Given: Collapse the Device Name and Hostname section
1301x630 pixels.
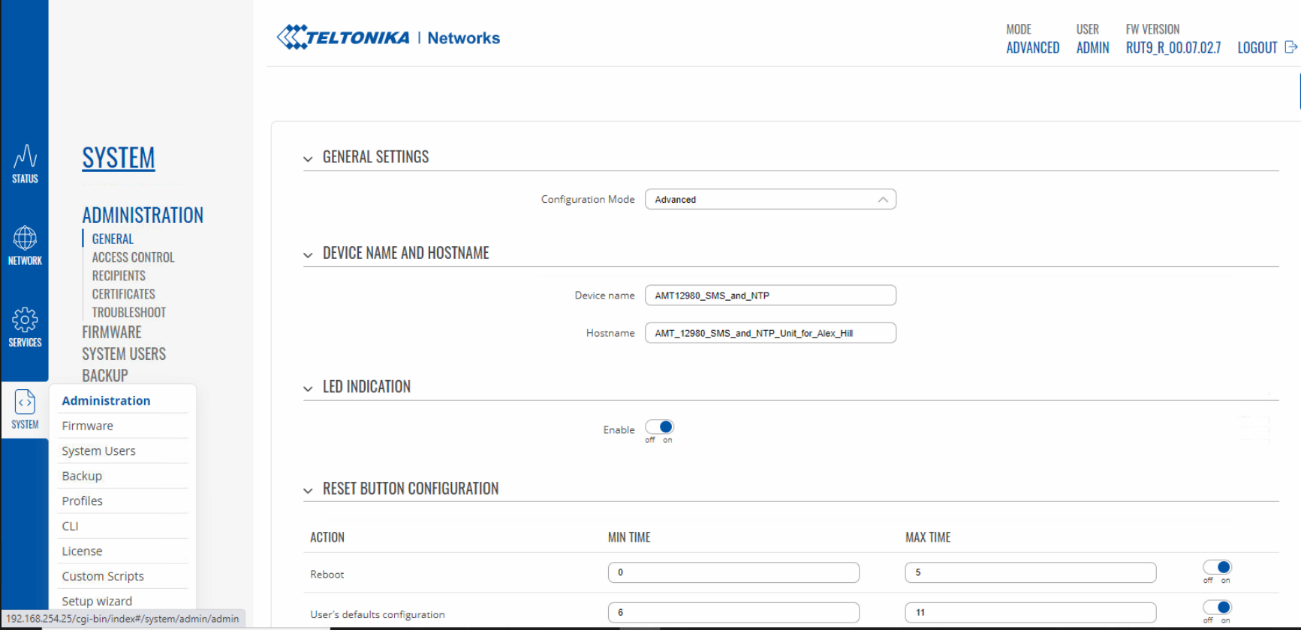Looking at the screenshot, I should [308, 255].
